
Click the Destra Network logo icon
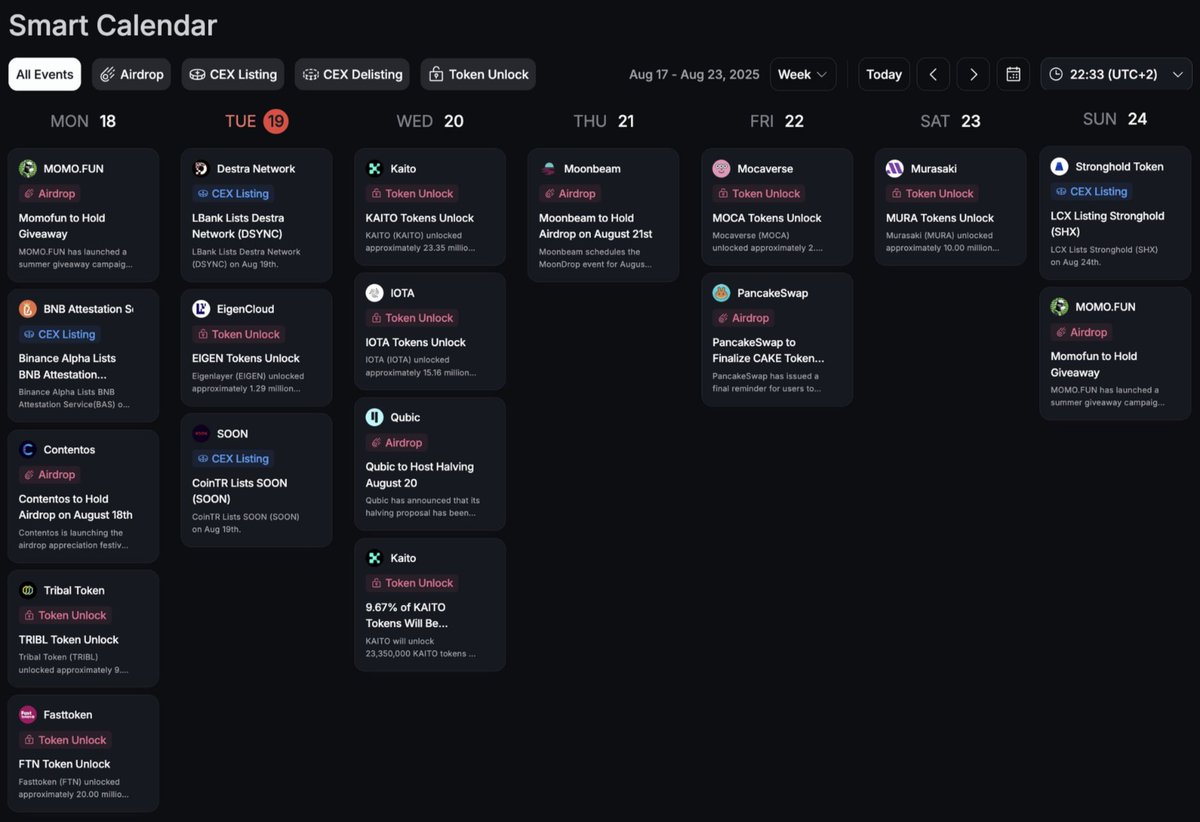pyautogui.click(x=201, y=168)
